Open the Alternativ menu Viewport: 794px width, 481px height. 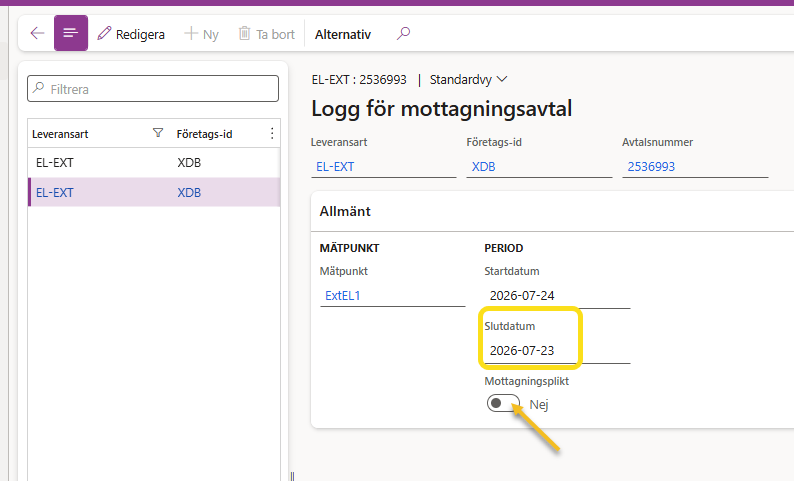[x=343, y=34]
